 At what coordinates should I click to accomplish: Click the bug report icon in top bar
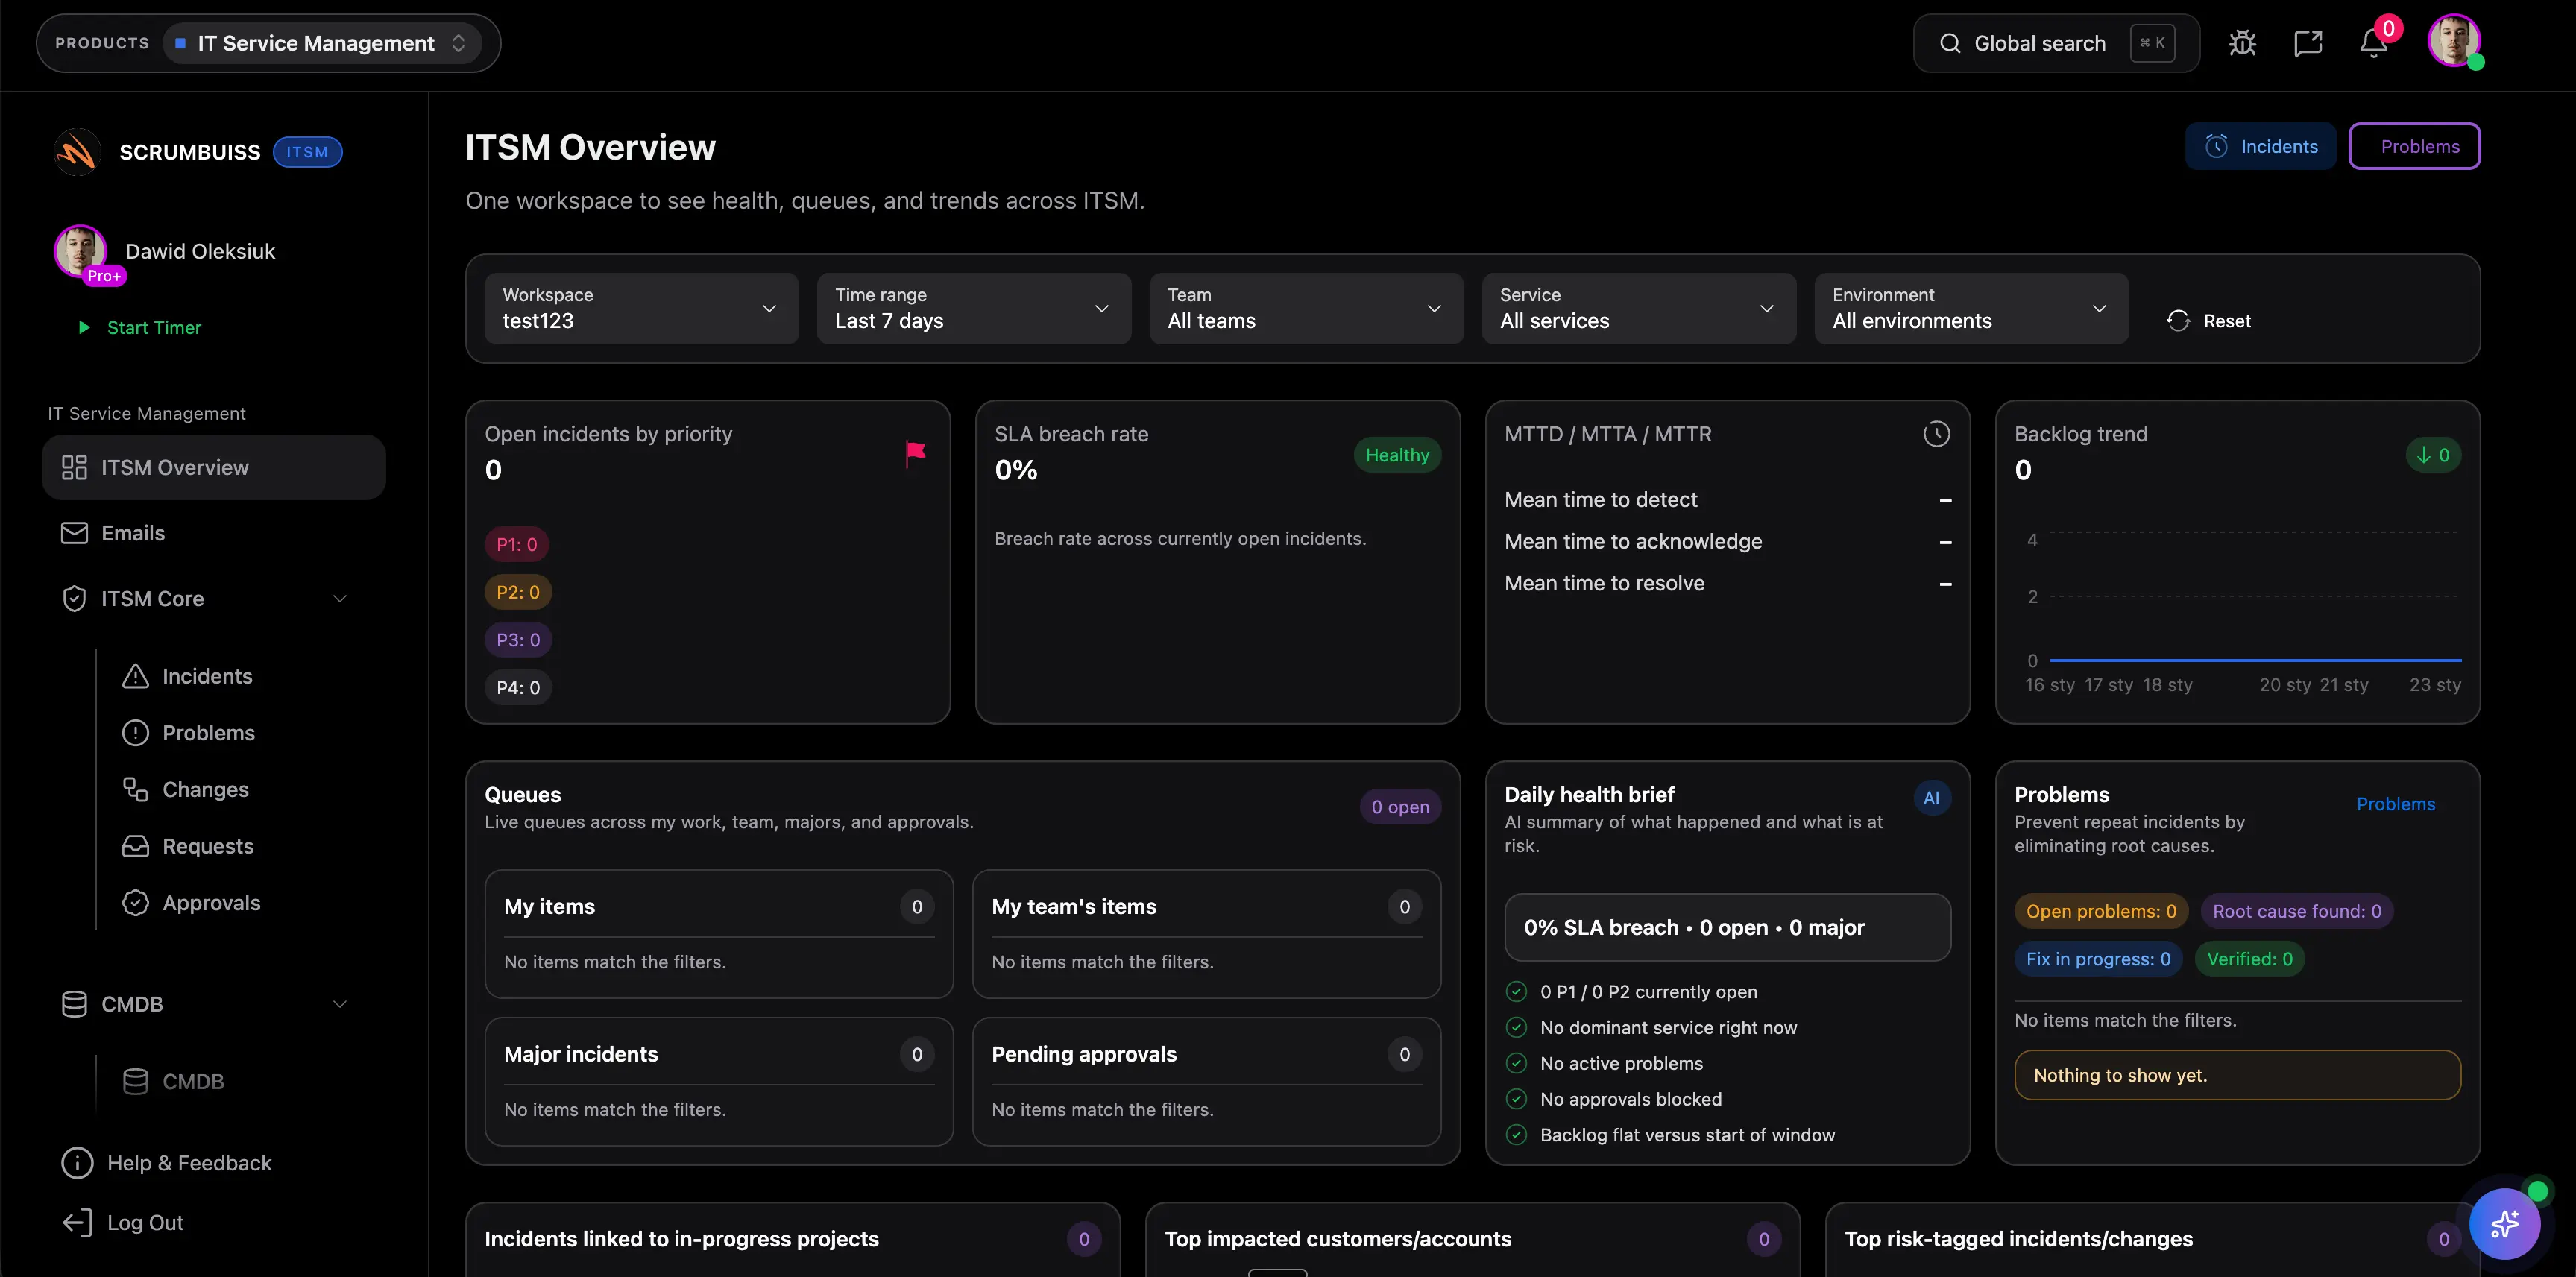pos(2243,42)
